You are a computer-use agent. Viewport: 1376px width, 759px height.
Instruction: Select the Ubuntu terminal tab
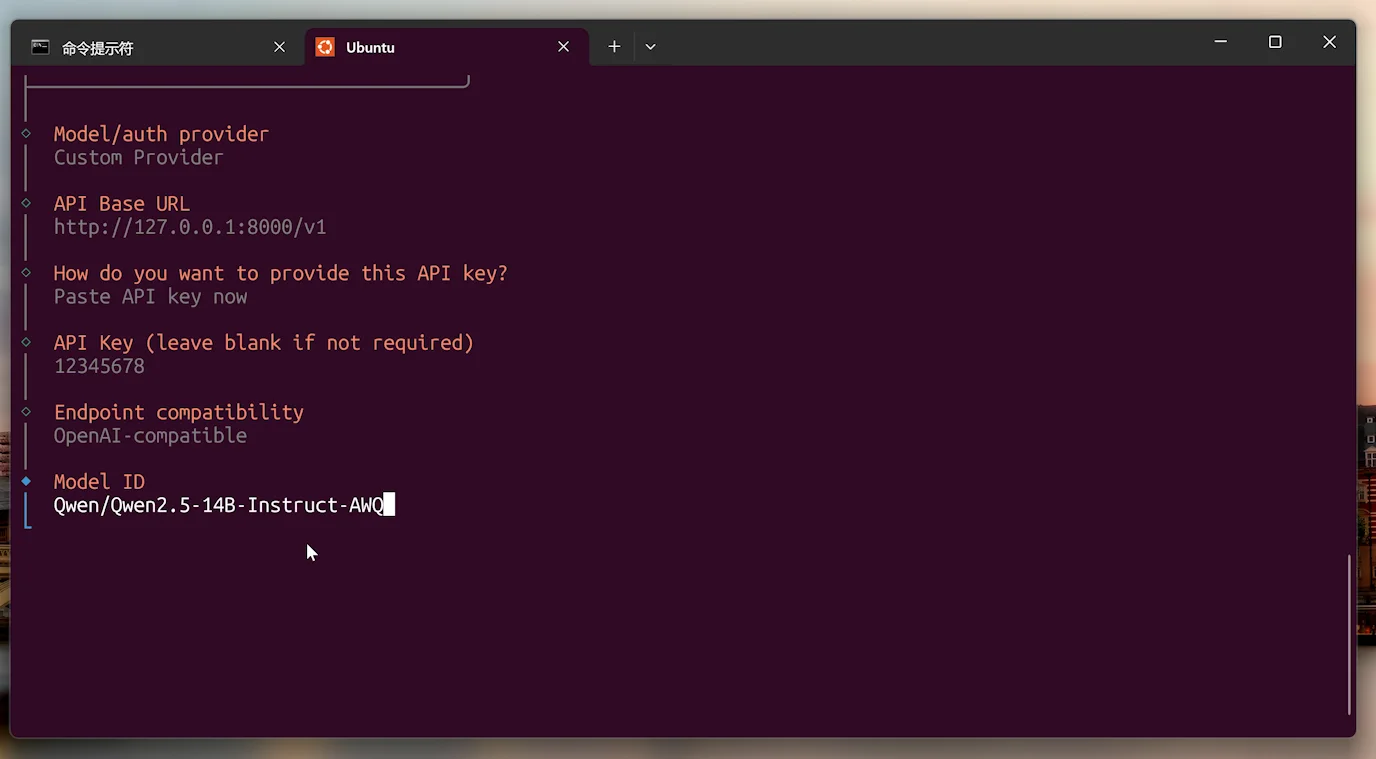tap(445, 47)
